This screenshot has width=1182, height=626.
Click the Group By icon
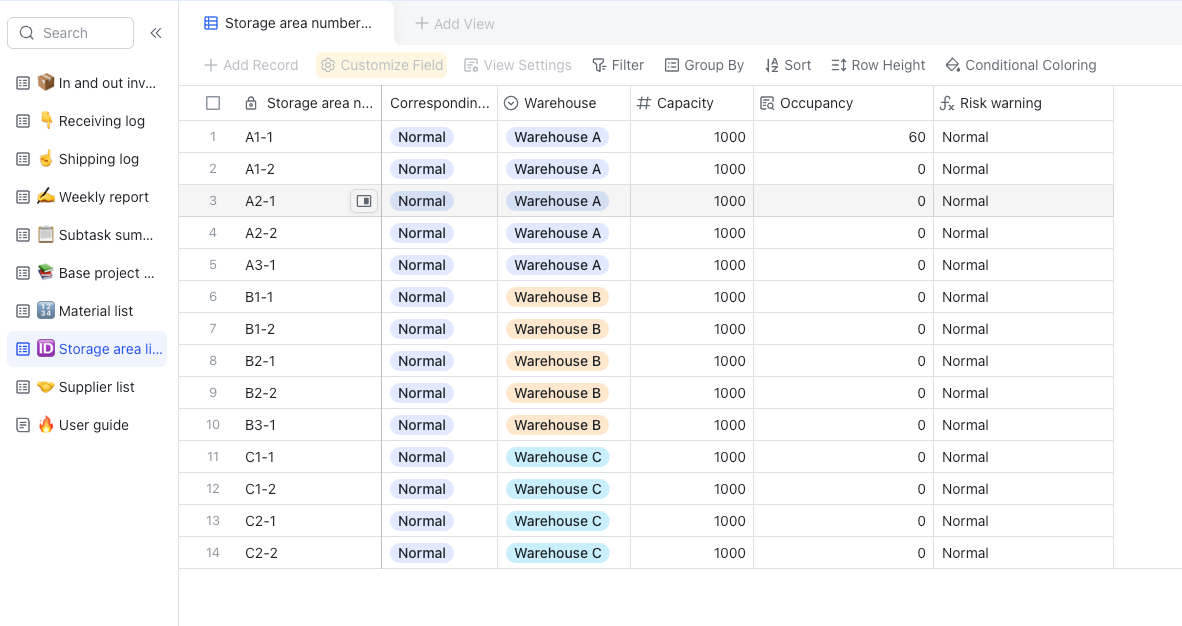tap(672, 65)
